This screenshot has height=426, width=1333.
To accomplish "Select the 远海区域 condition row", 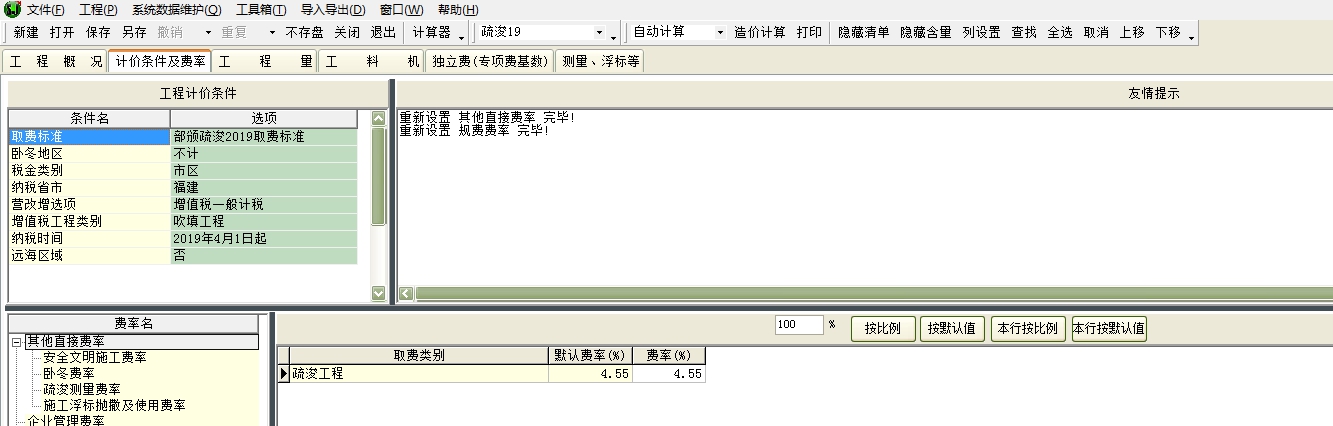I will click(89, 255).
